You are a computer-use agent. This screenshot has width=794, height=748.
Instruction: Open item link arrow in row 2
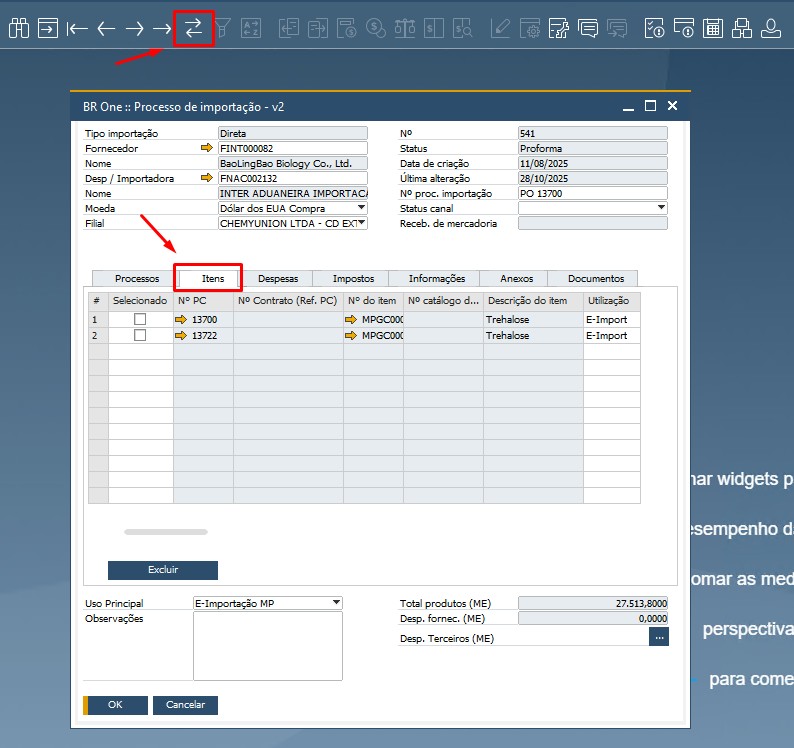click(x=351, y=336)
